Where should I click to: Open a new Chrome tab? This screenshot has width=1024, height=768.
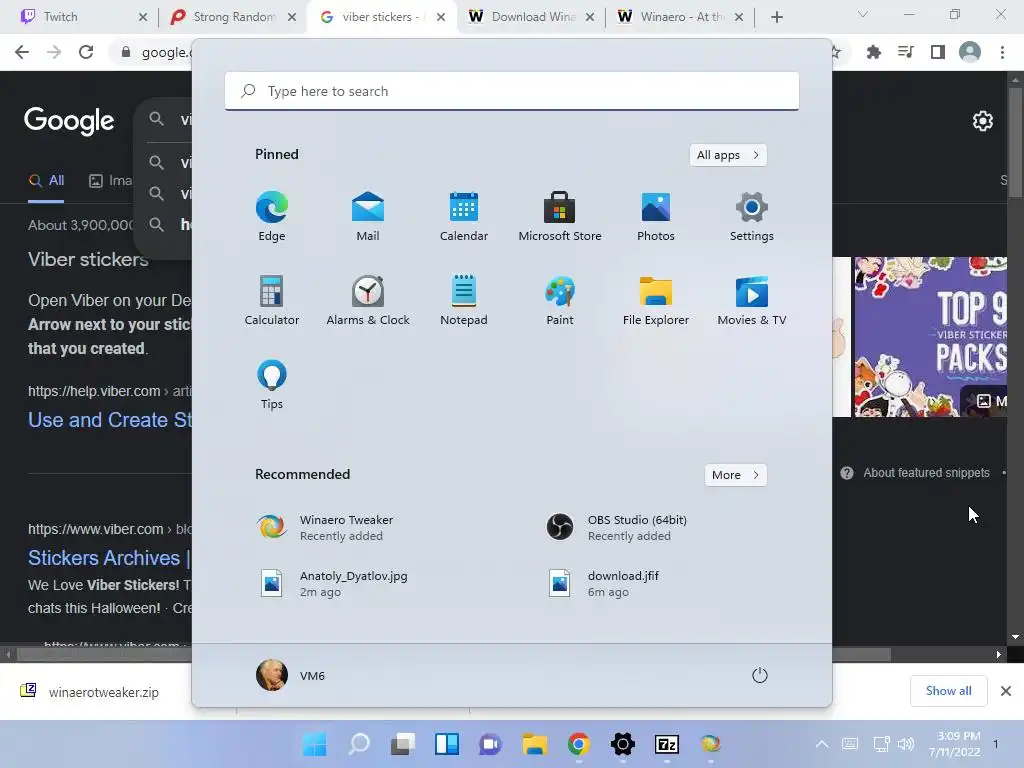point(776,17)
